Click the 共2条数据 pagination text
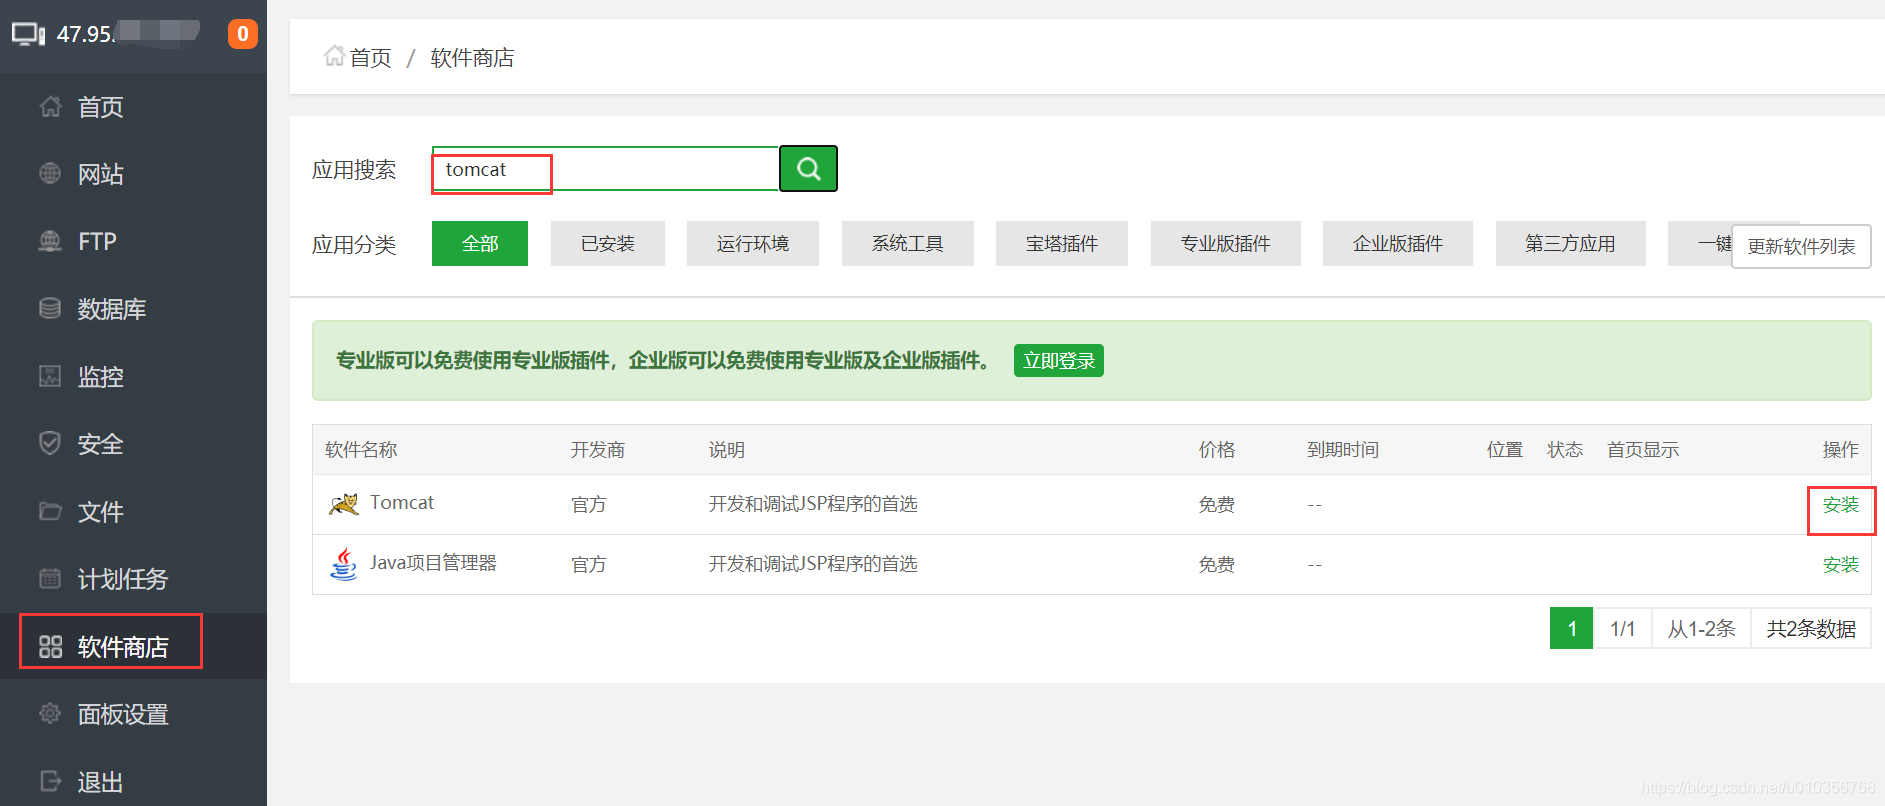1885x806 pixels. 1811,628
